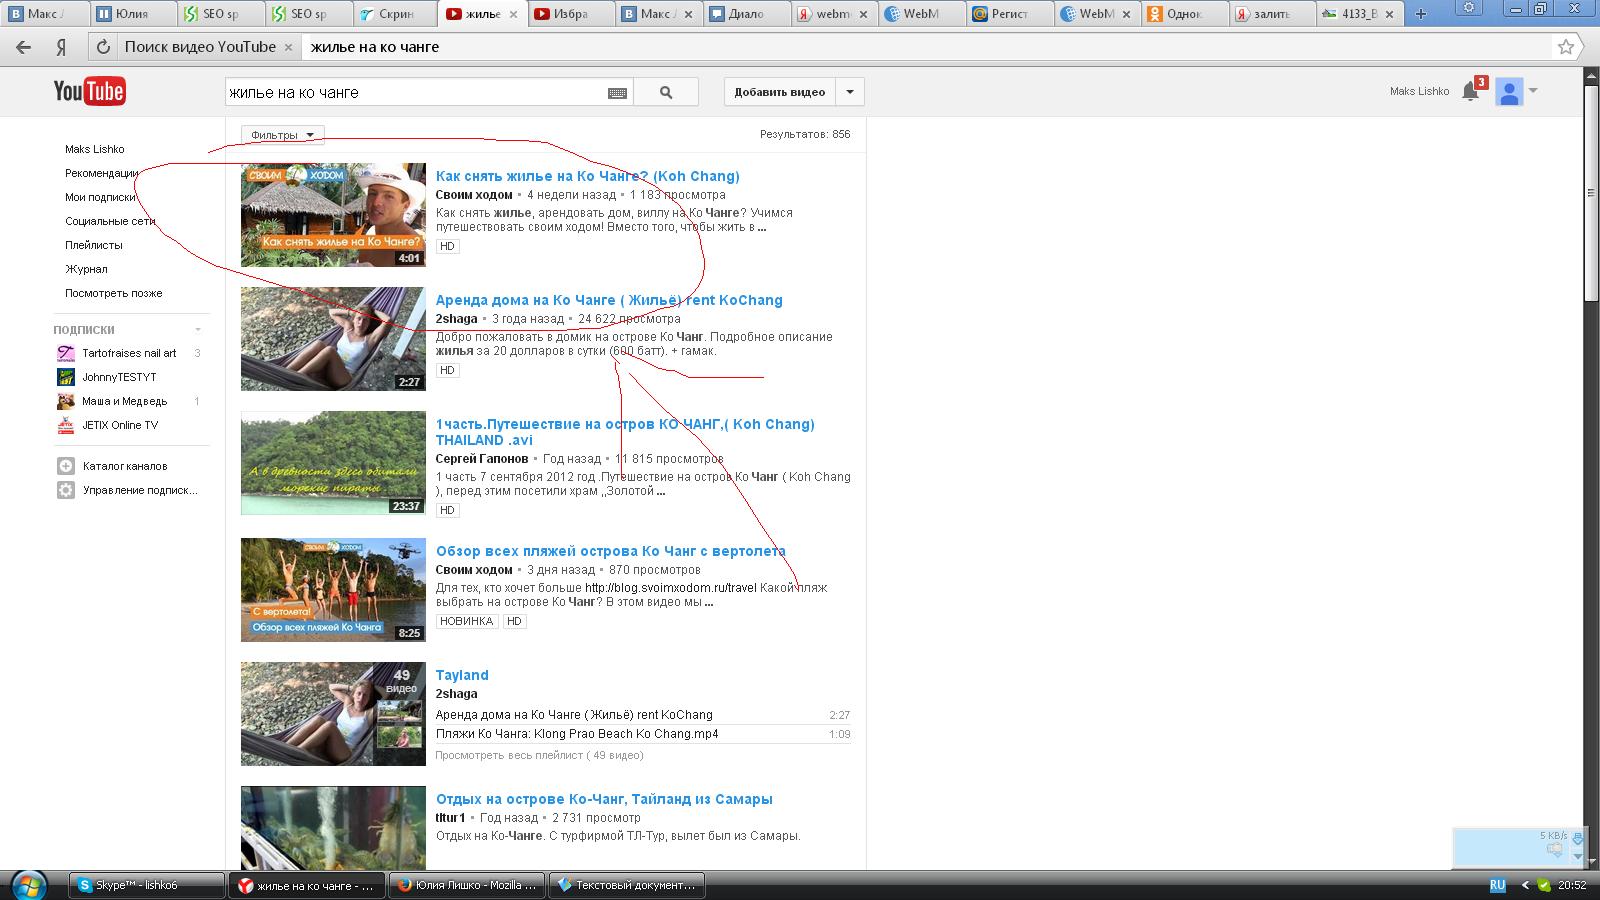This screenshot has width=1600, height=900.
Task: Open the 8:25 beach overview thumbnail
Action: pos(333,590)
